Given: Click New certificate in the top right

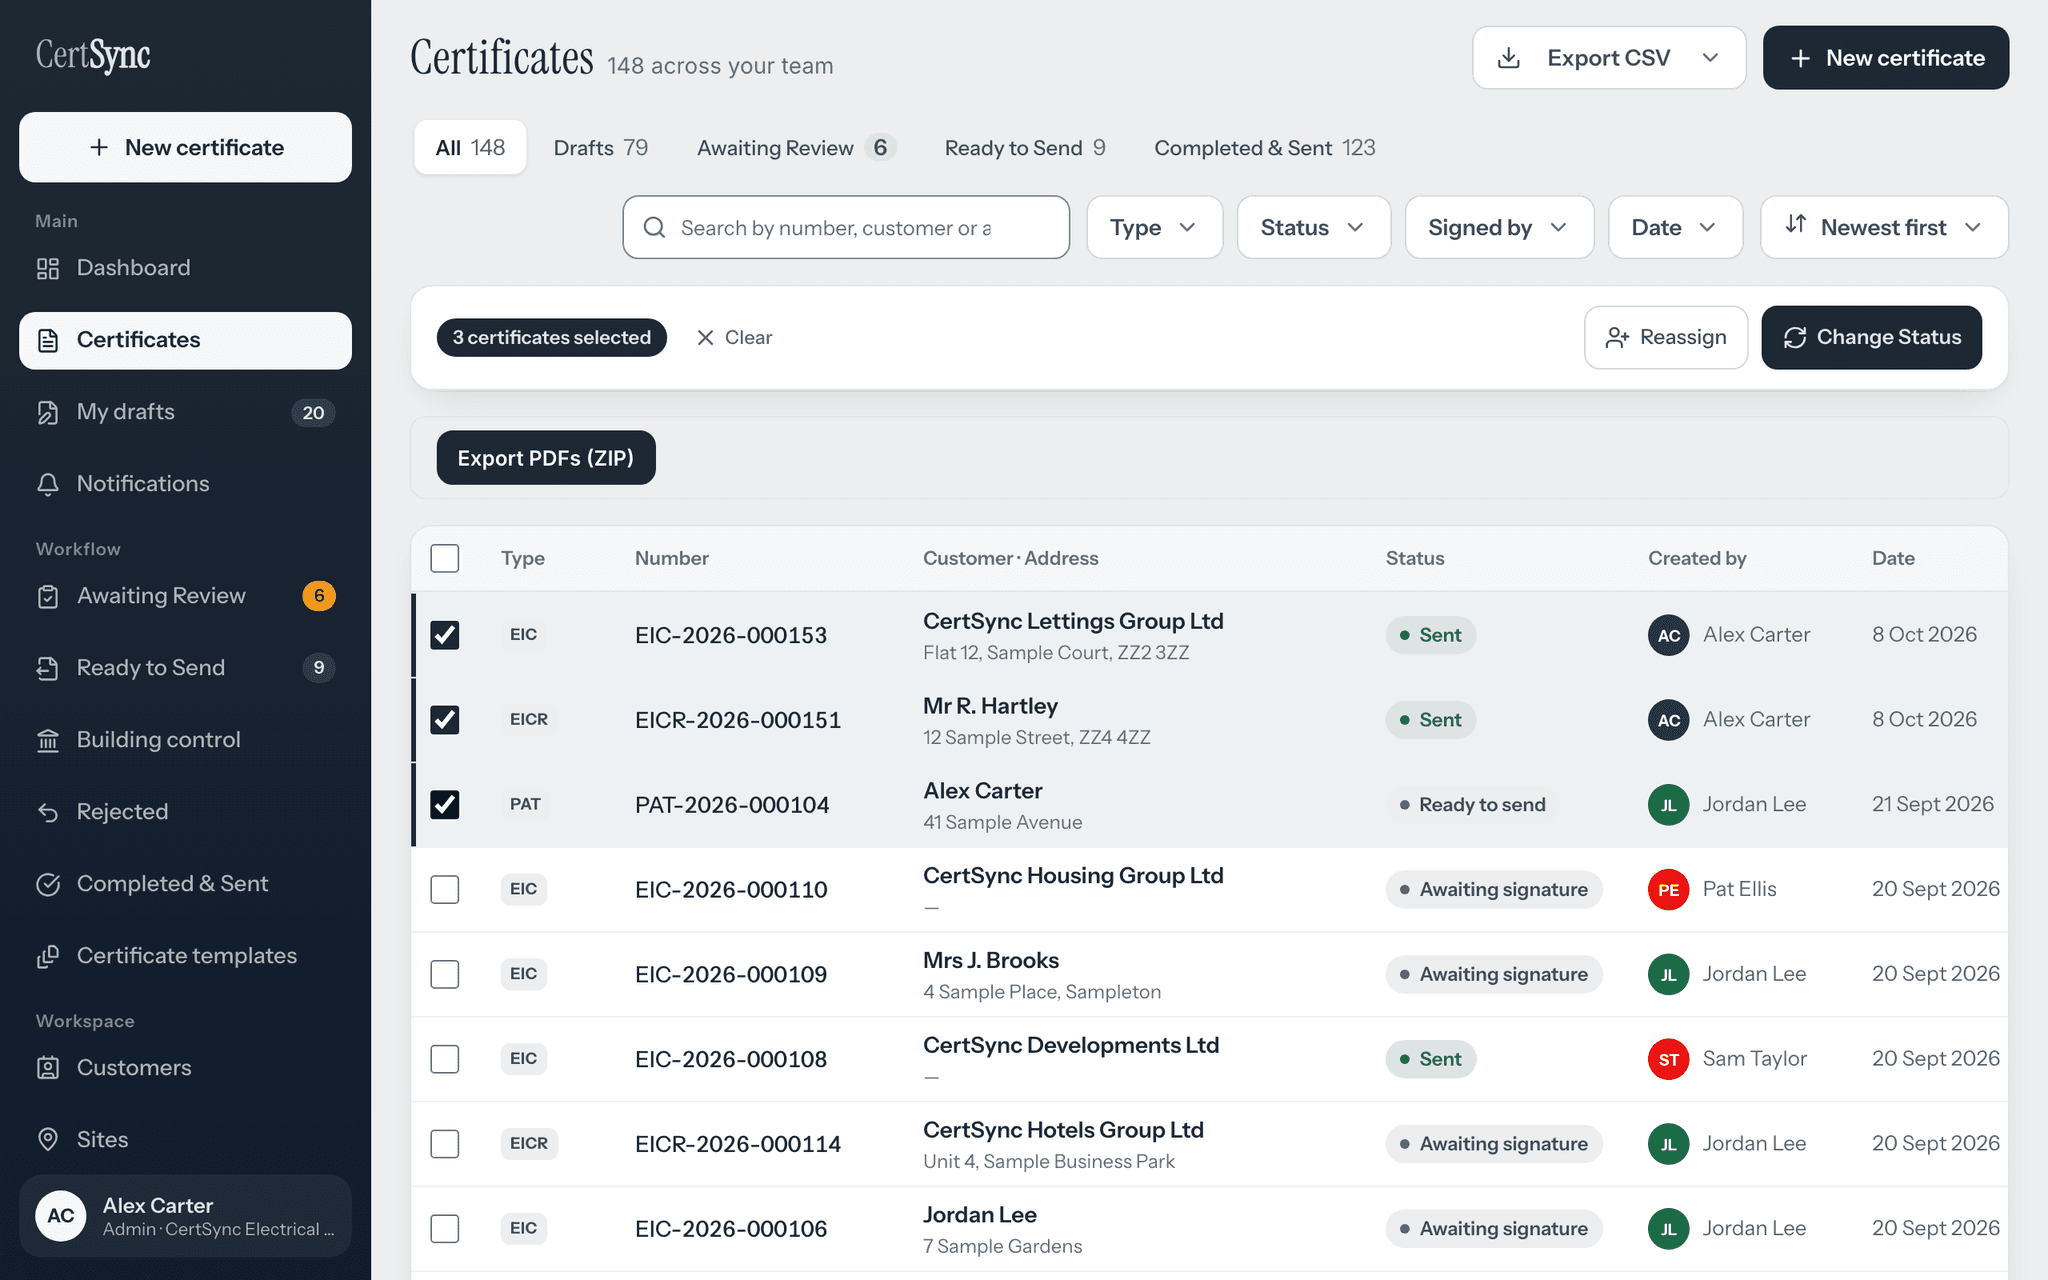Looking at the screenshot, I should click(1885, 58).
